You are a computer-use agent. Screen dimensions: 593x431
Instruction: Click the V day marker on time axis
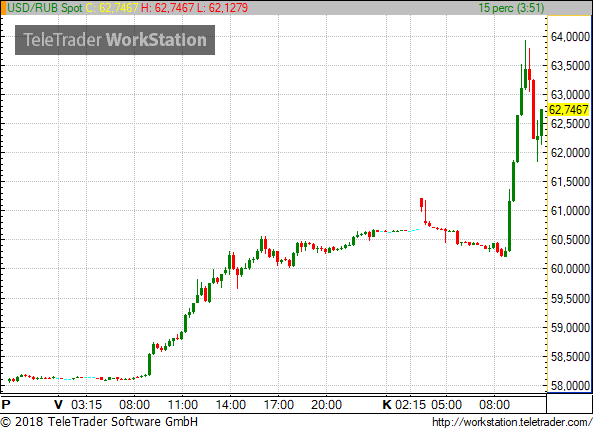[x=58, y=405]
